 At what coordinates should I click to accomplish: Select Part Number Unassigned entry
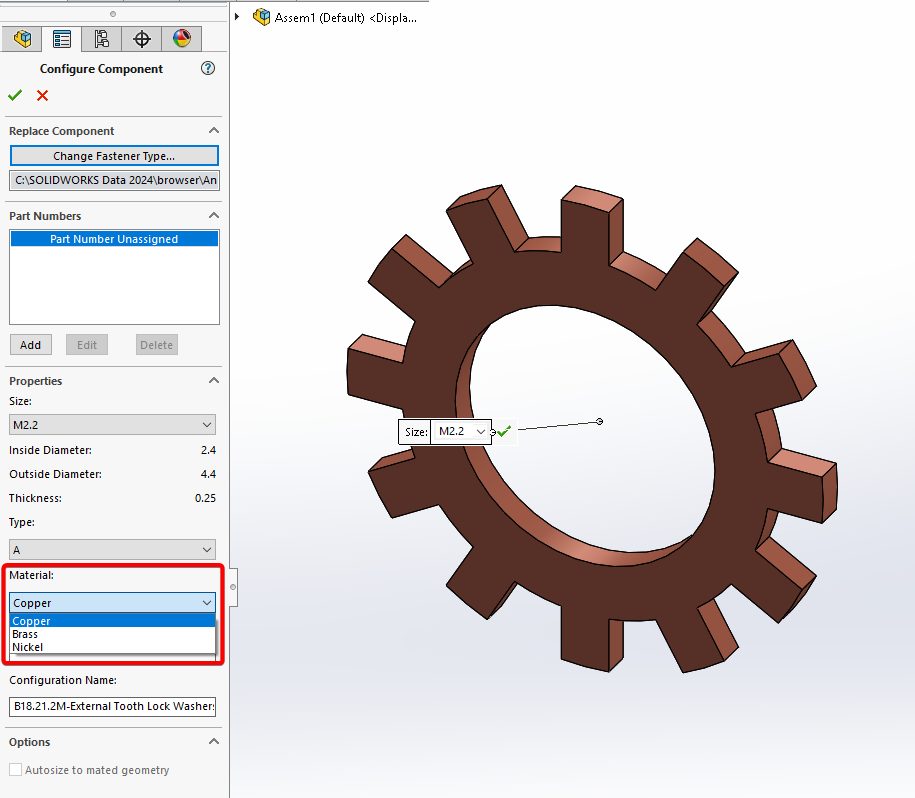(114, 239)
